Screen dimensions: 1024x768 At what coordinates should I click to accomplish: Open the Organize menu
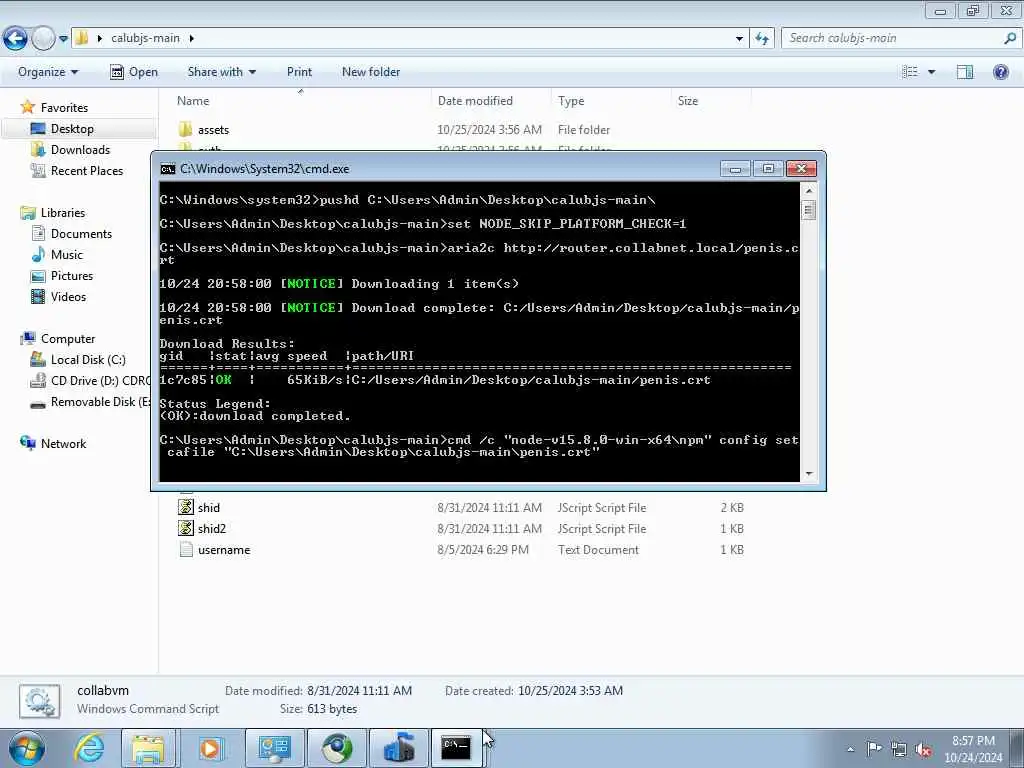(x=48, y=72)
